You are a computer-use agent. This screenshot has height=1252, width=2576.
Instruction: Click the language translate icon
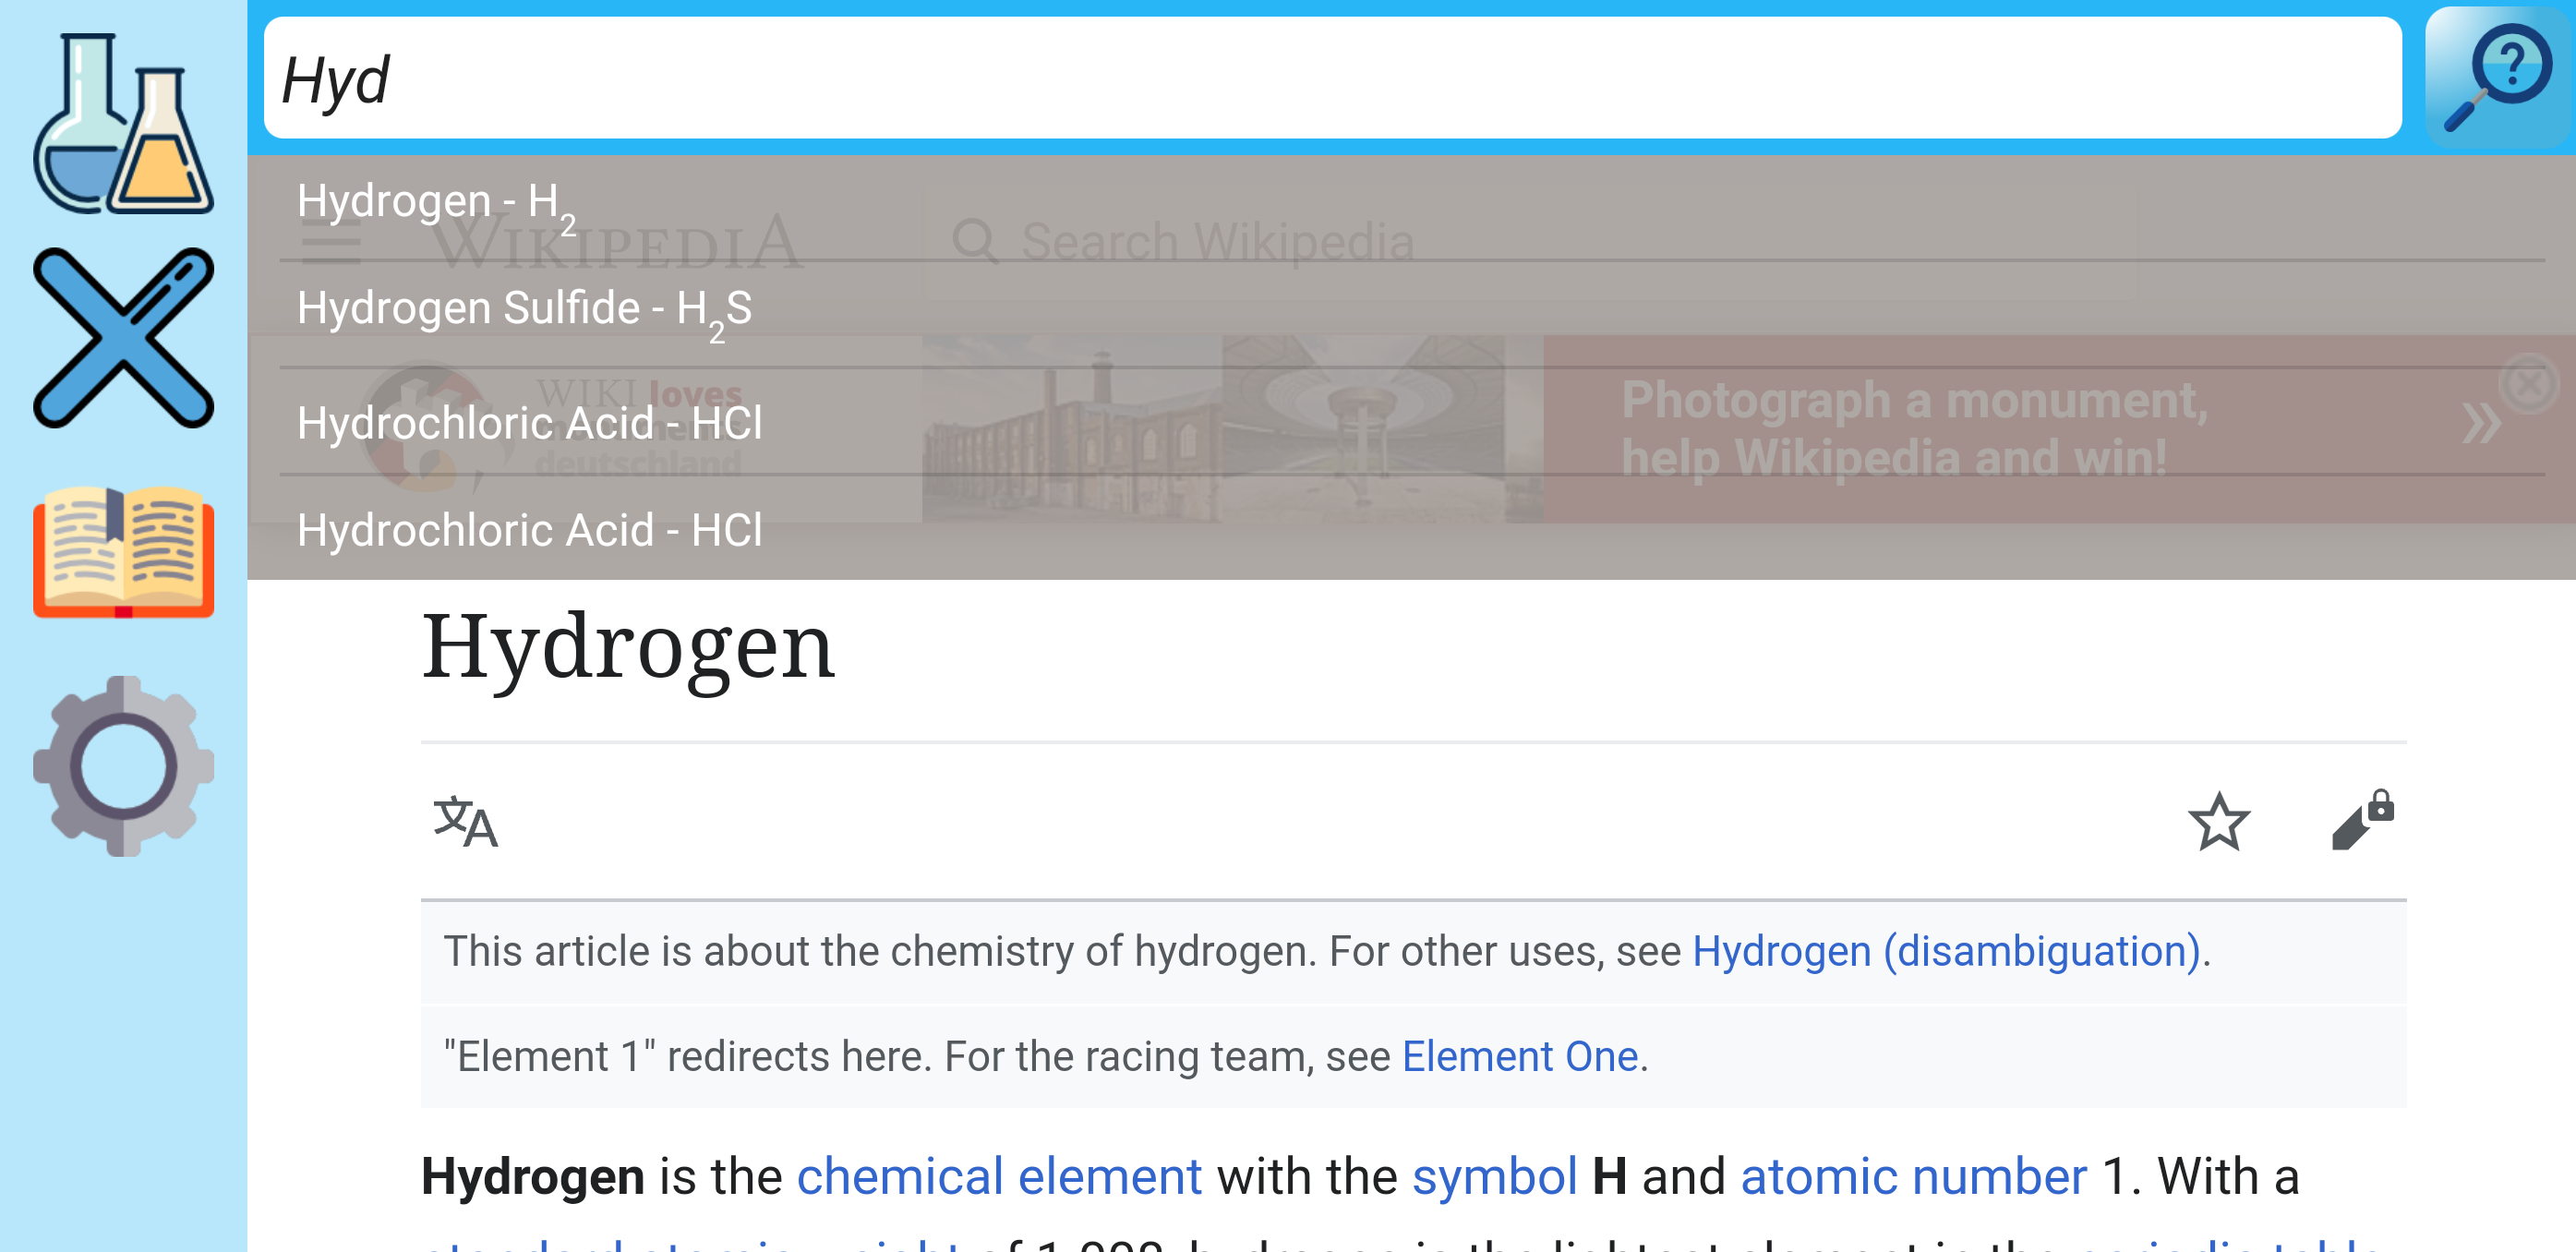tap(465, 822)
